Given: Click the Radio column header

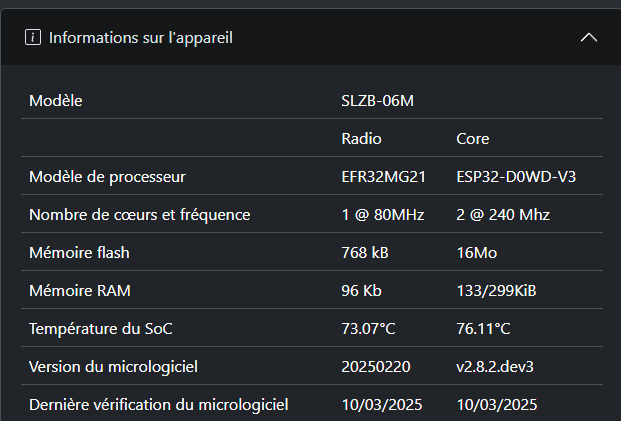Looking at the screenshot, I should click(361, 139).
